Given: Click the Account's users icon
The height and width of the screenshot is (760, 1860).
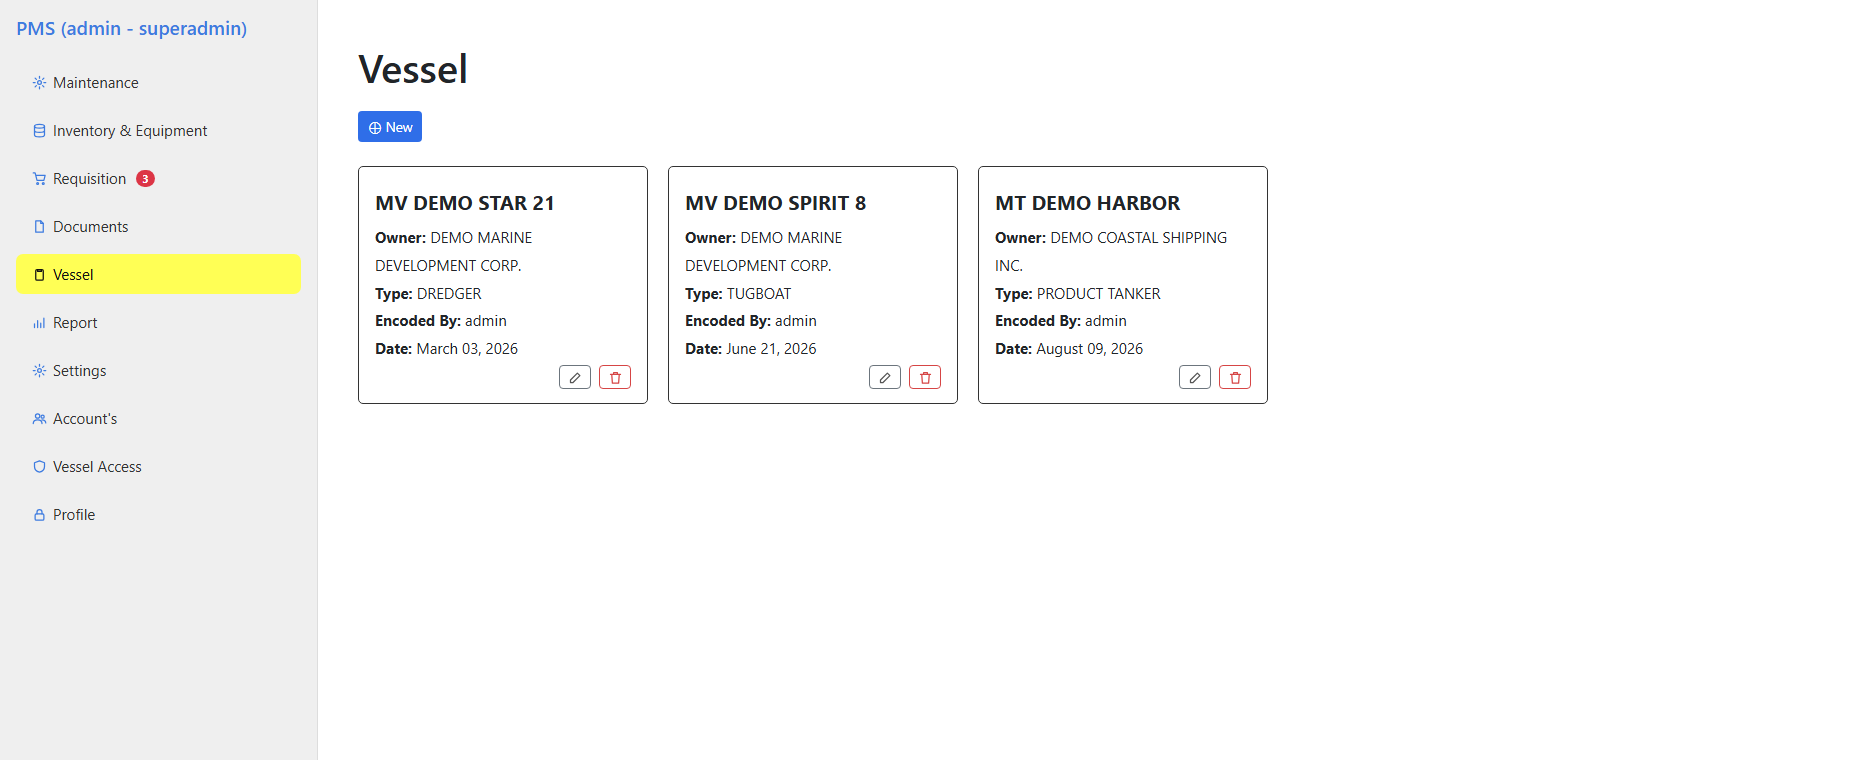Looking at the screenshot, I should (39, 419).
